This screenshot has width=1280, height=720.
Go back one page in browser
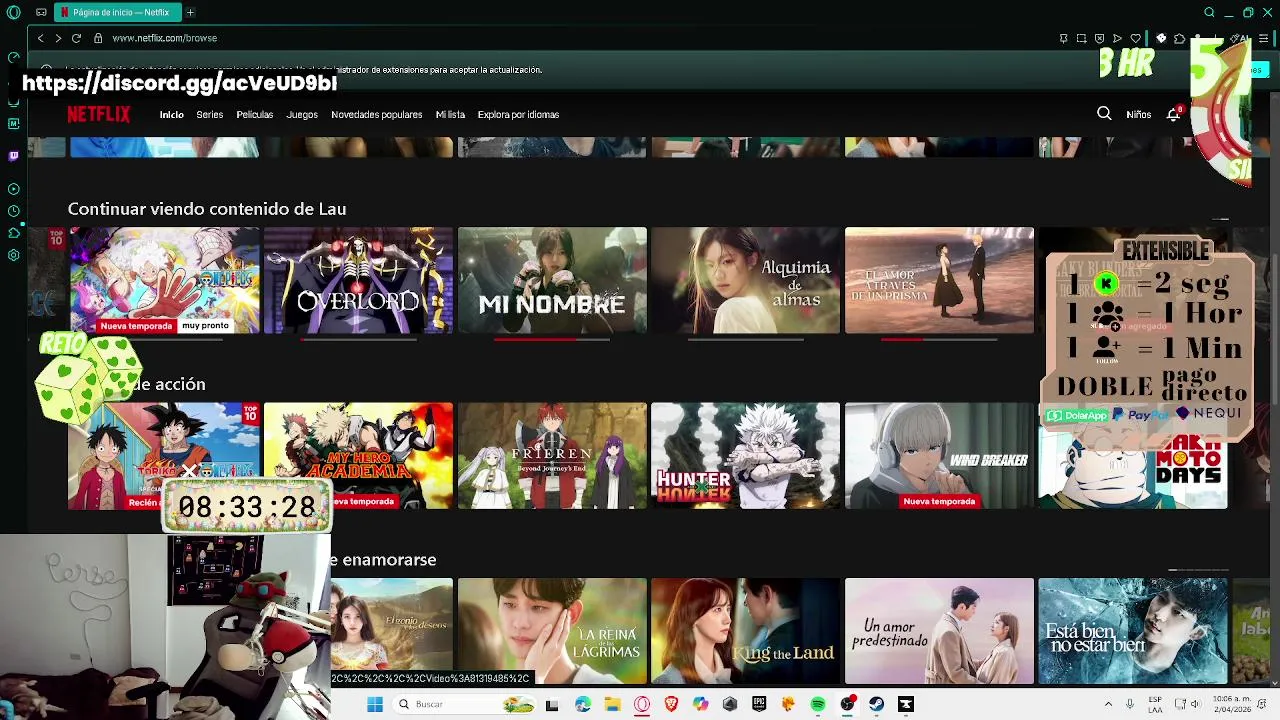click(40, 38)
